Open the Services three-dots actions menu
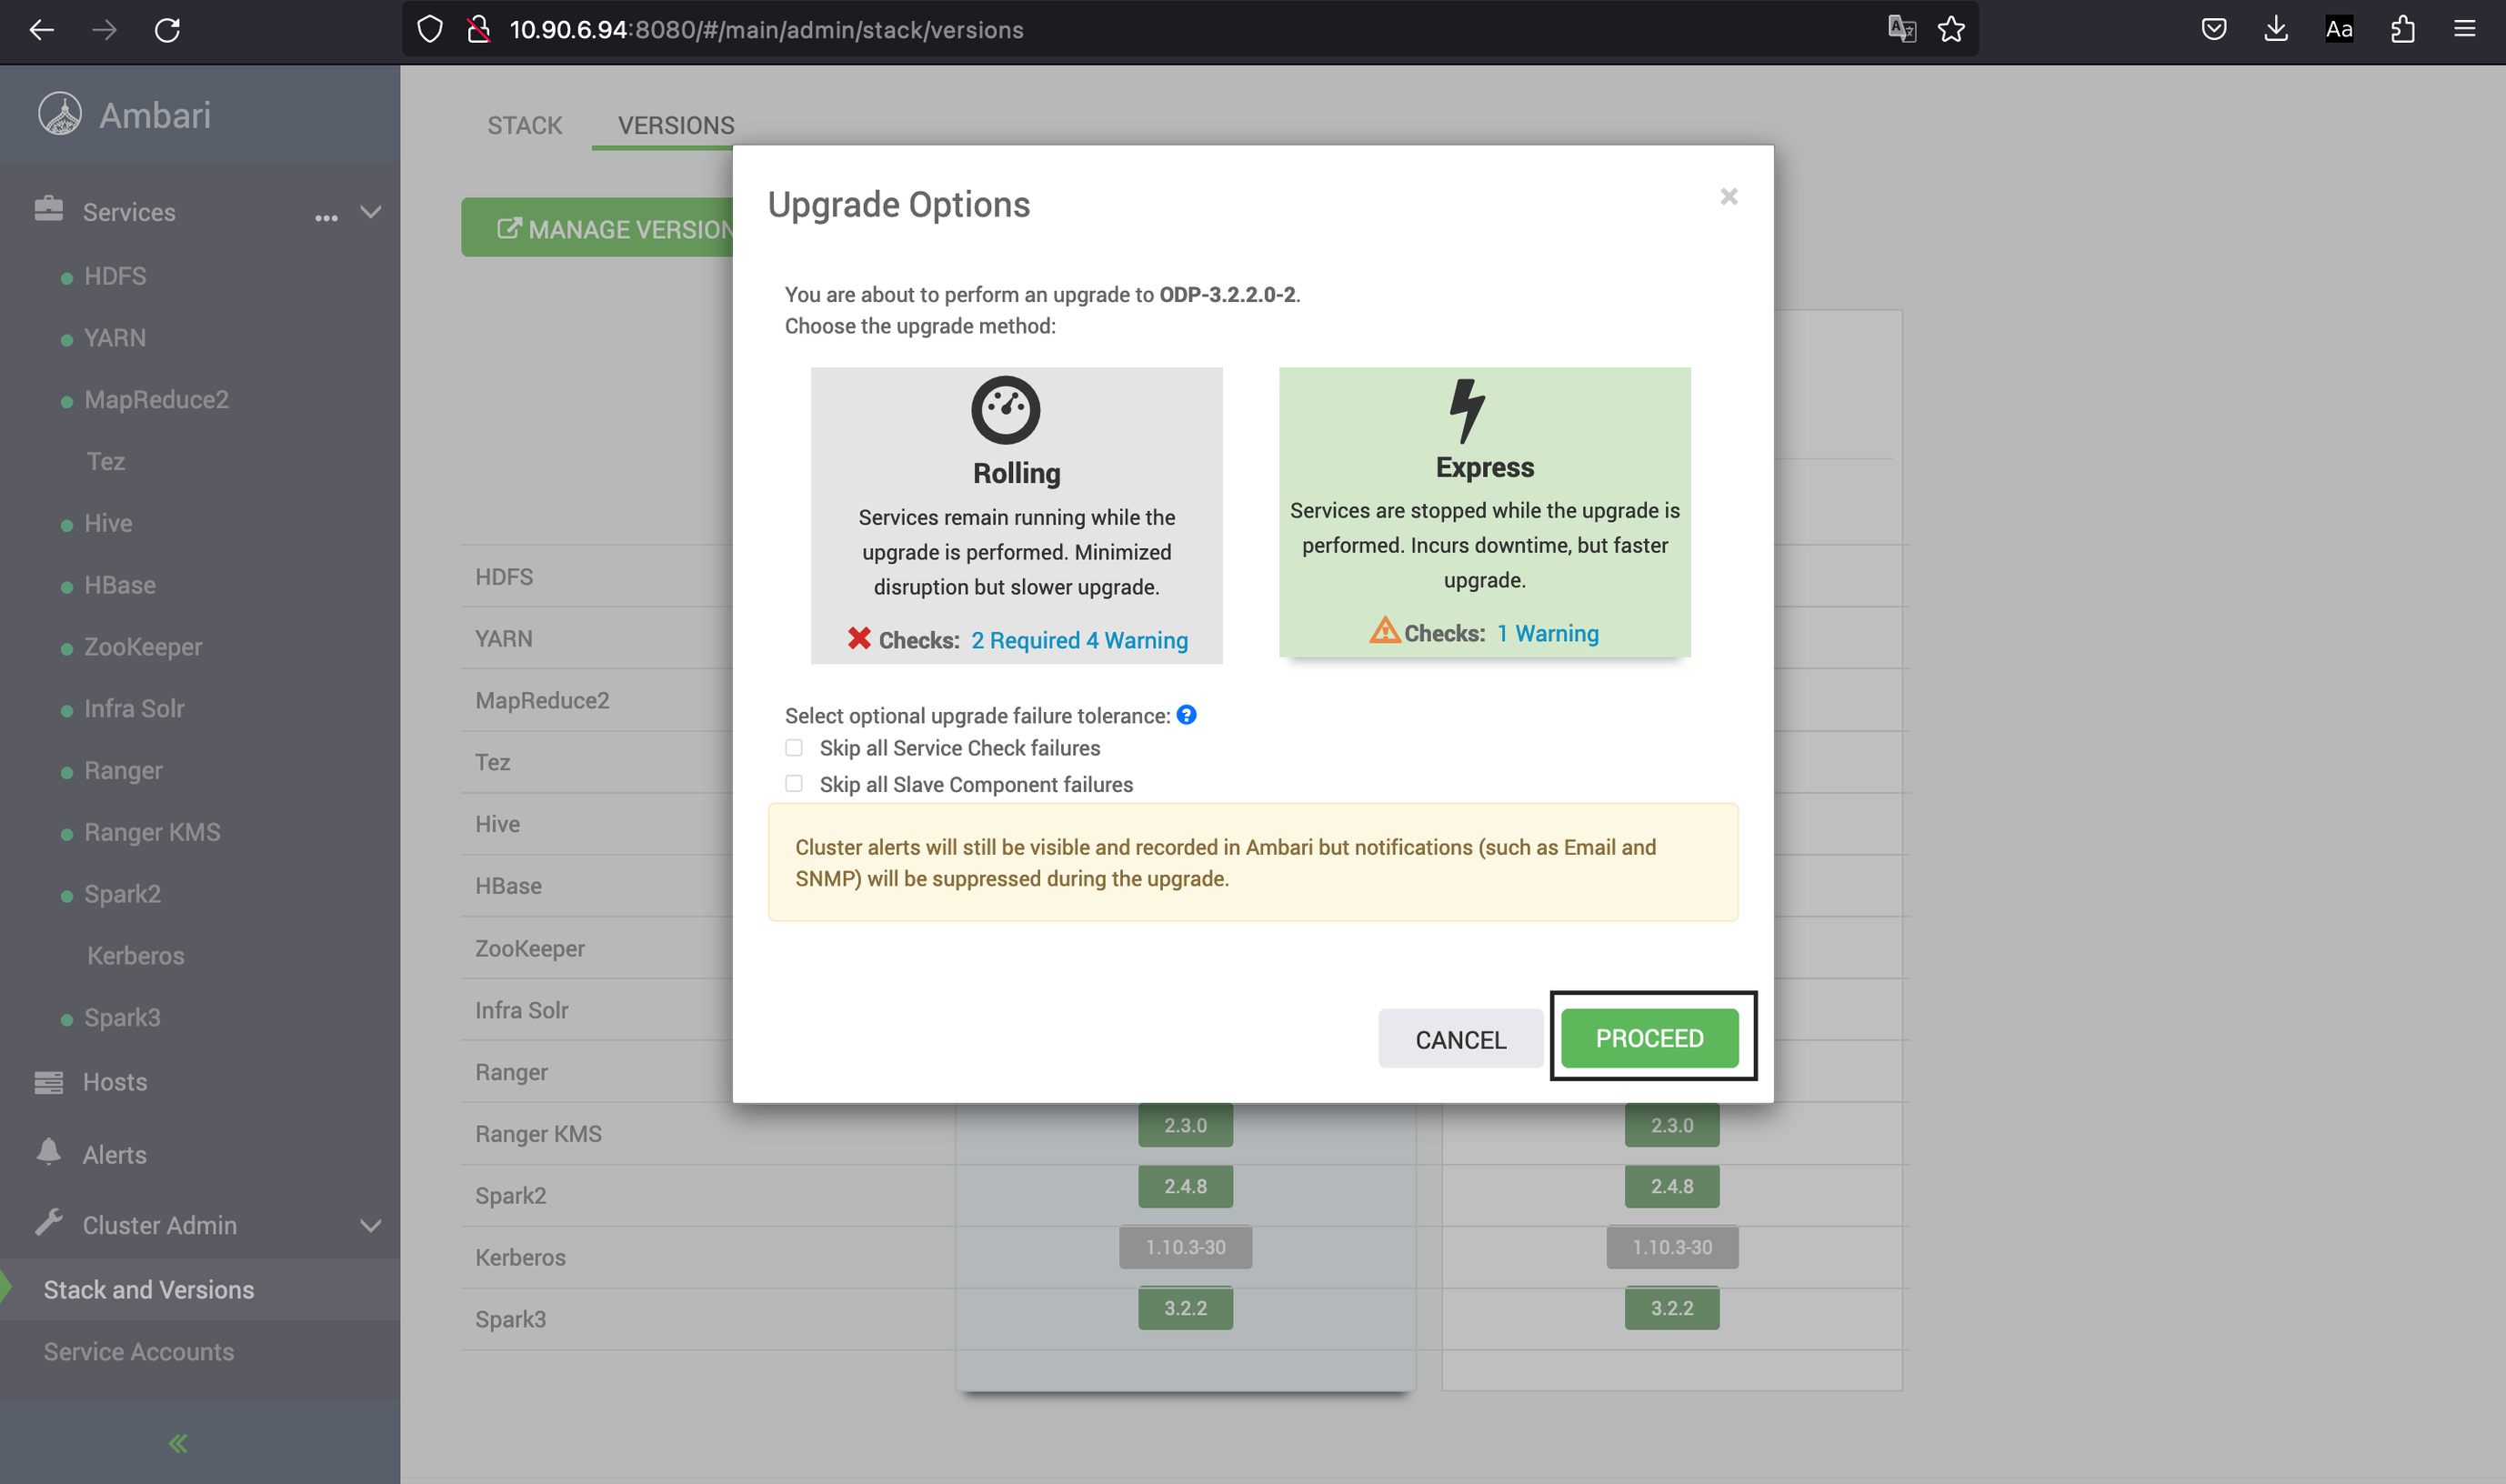2506x1484 pixels. tap(326, 217)
